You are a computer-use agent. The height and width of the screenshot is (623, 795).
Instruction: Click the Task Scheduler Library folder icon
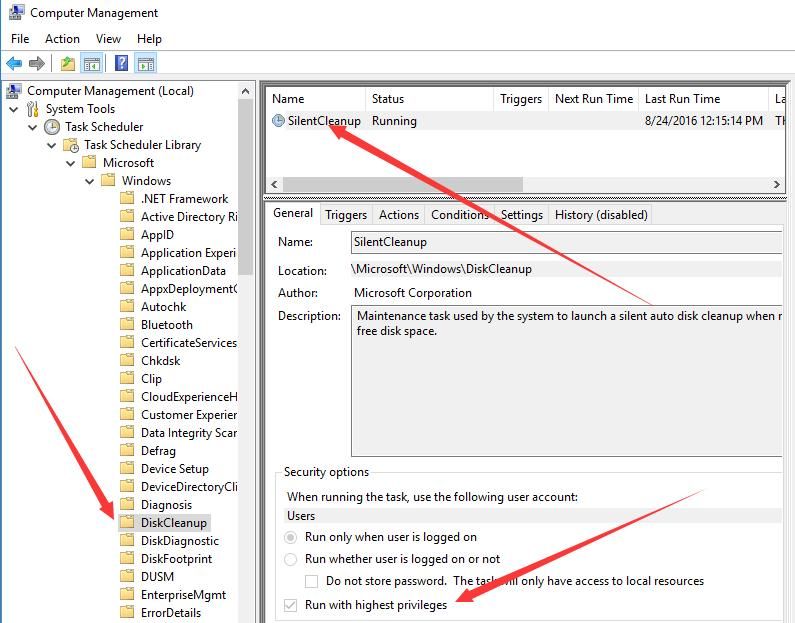(x=71, y=145)
